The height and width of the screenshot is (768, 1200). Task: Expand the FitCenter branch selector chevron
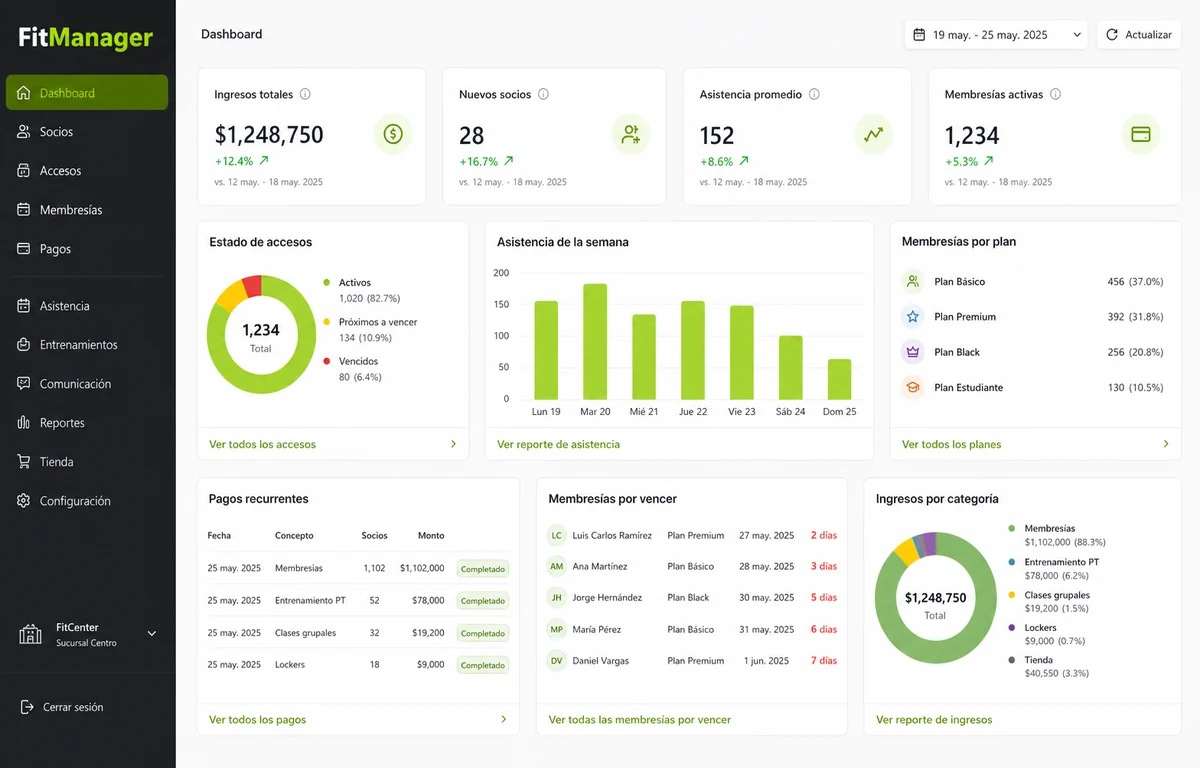tap(152, 633)
